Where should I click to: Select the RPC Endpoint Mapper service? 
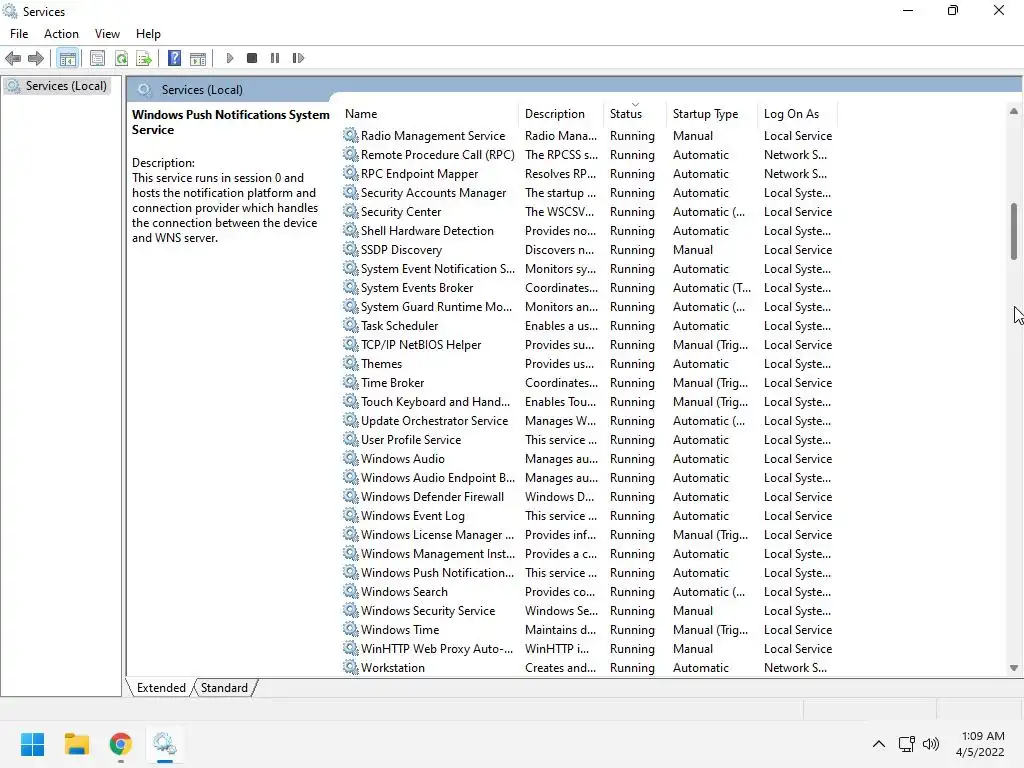click(588, 174)
